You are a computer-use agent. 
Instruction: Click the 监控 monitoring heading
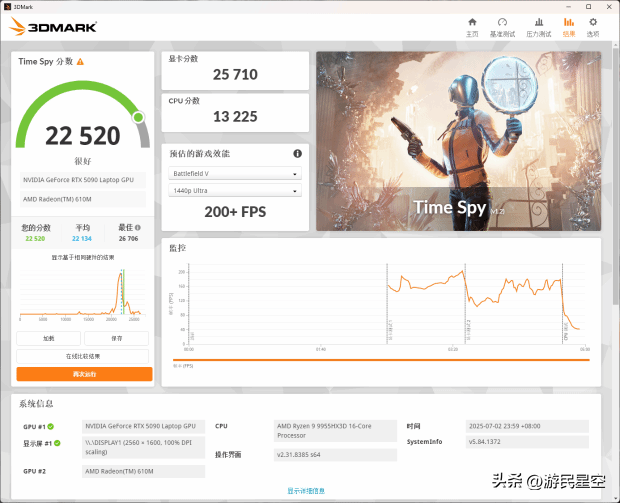coord(178,248)
